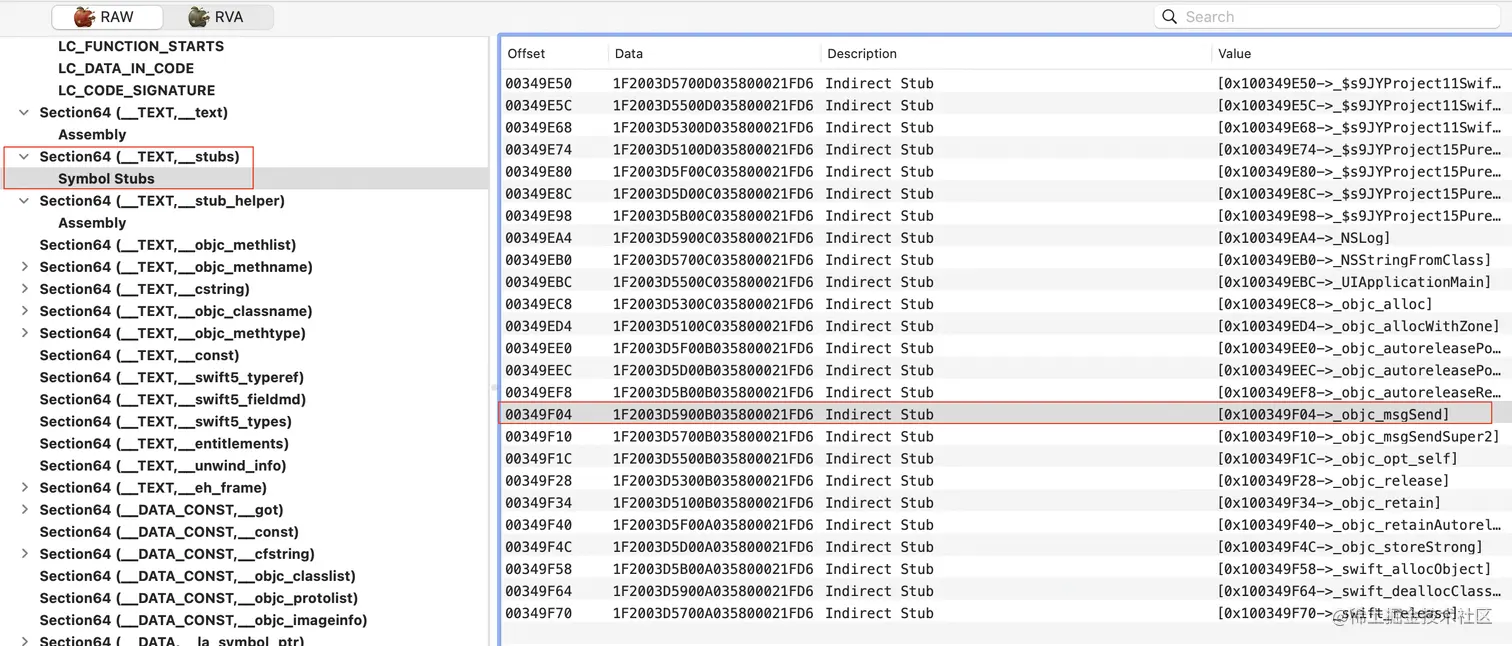This screenshot has width=1512, height=646.
Task: Select the _objc_msgSend stub value
Action: [1333, 414]
